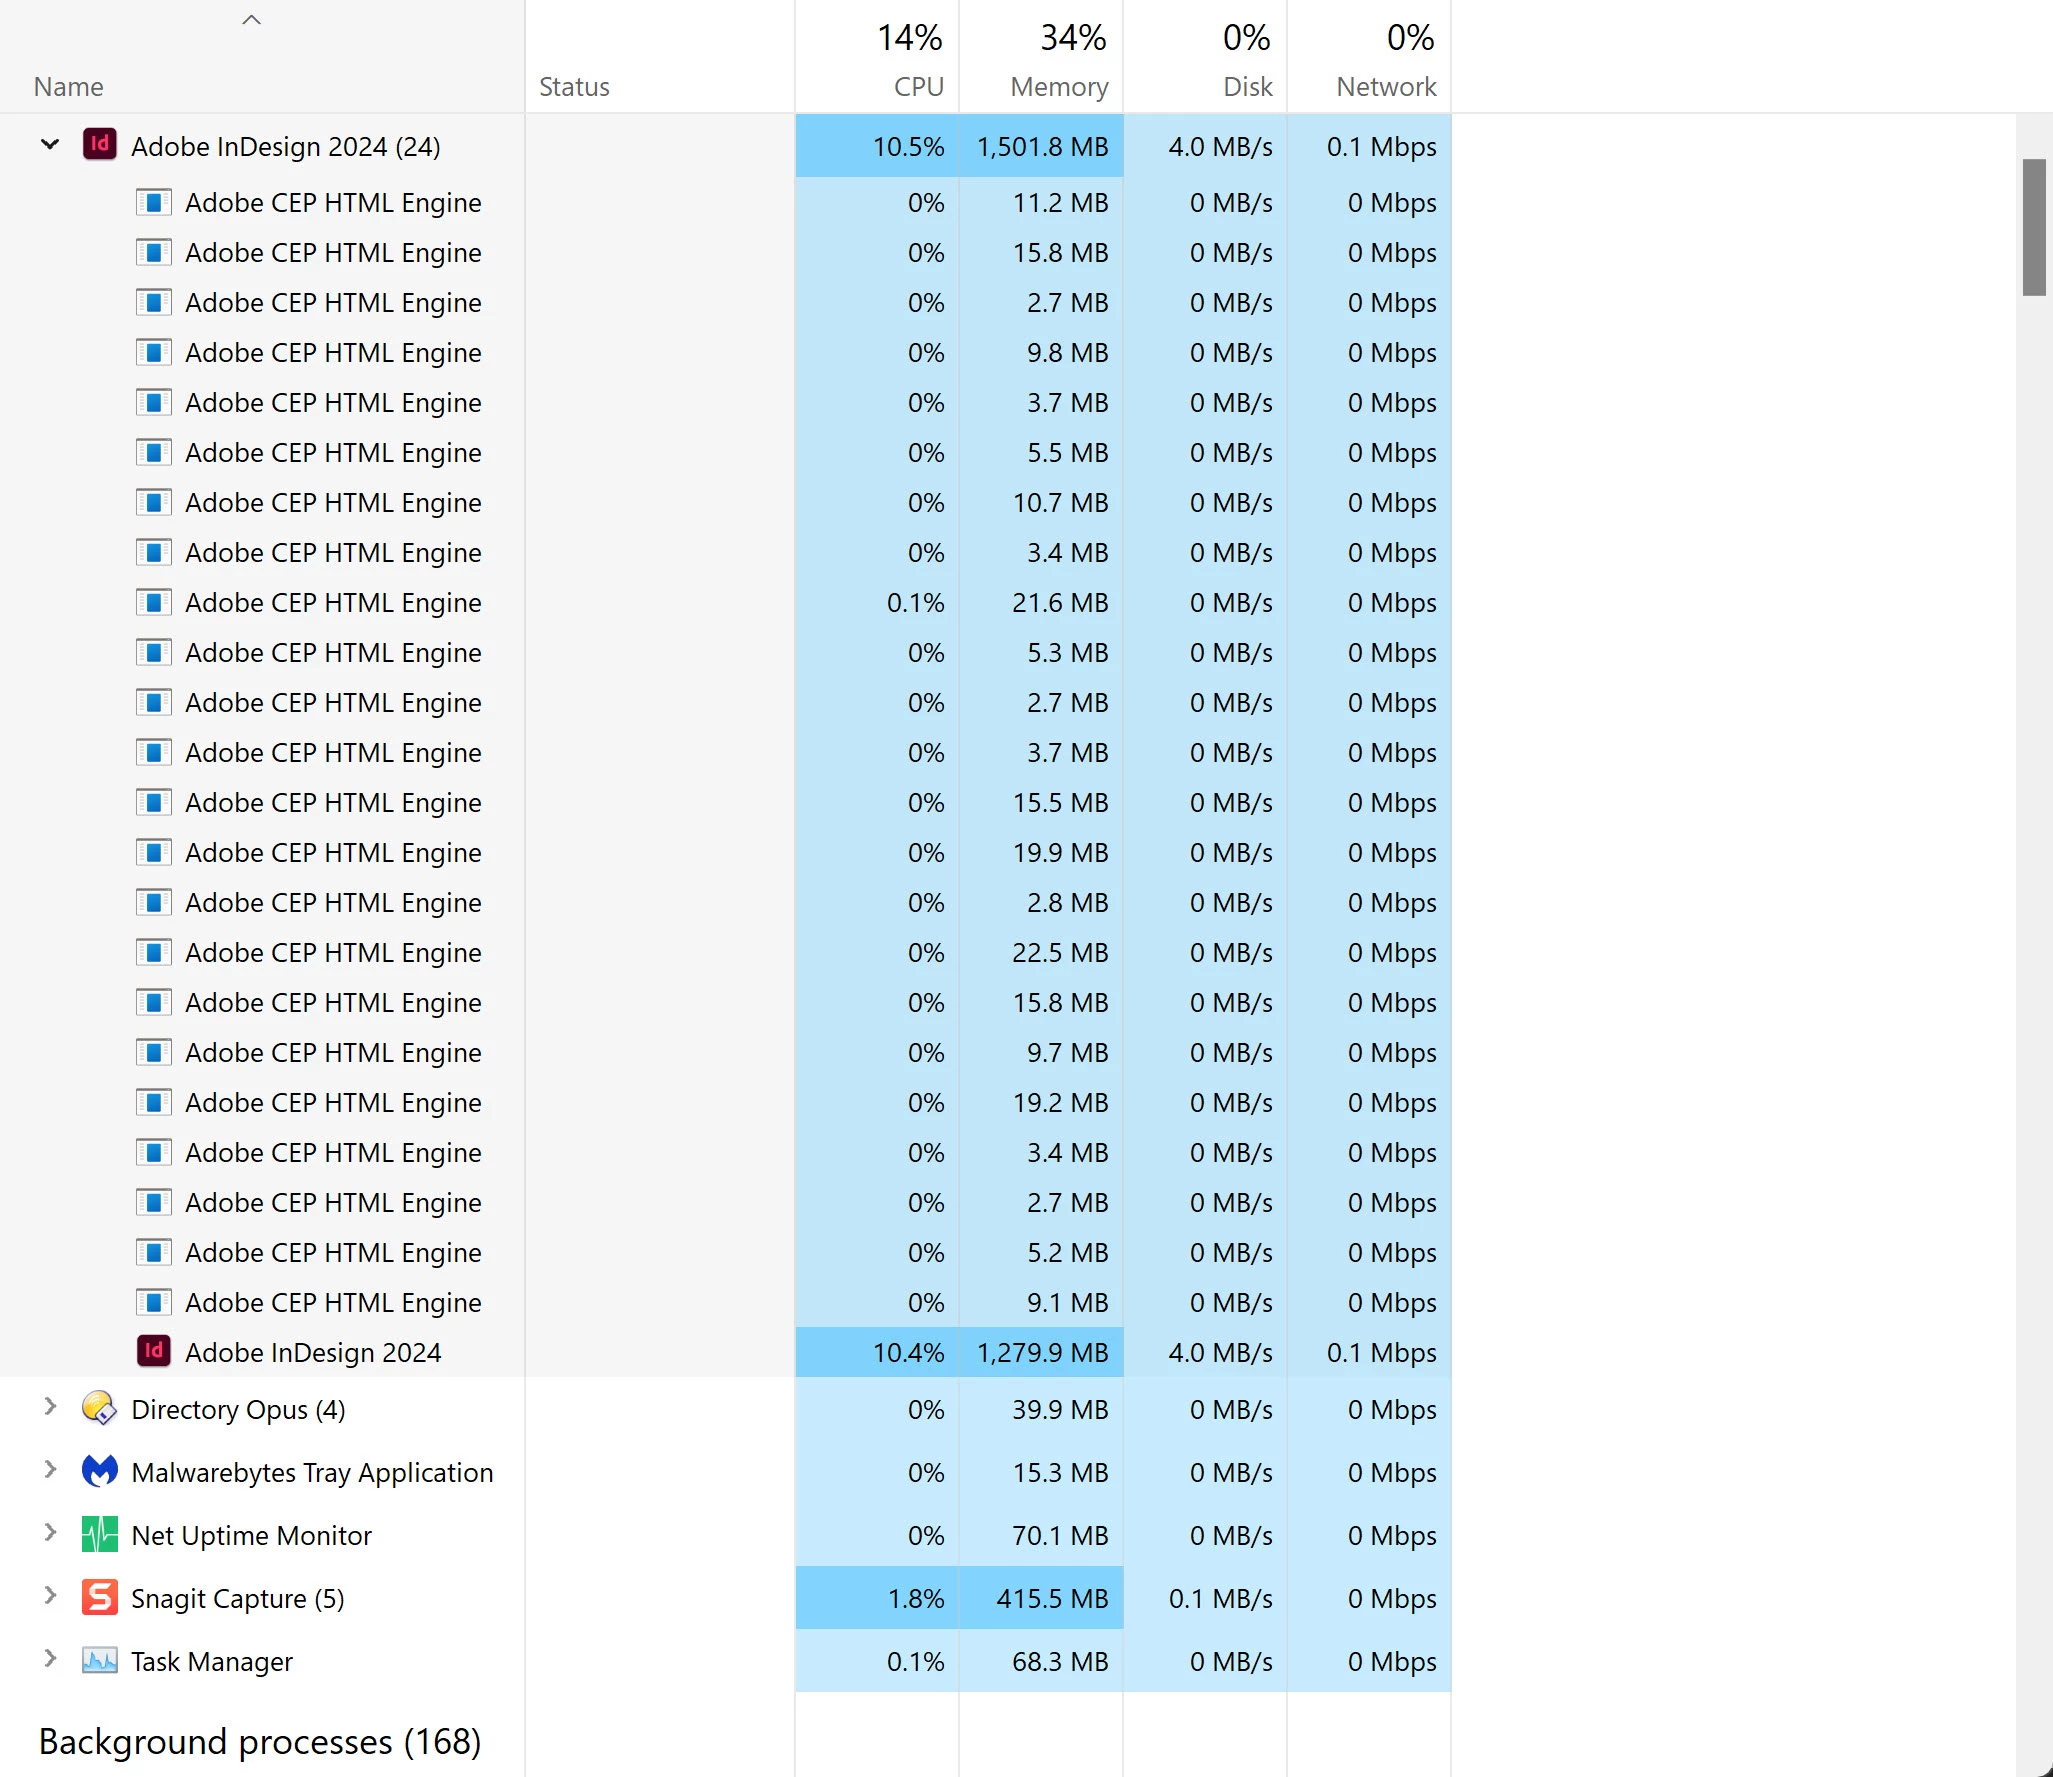Viewport: 2053px width, 1777px height.
Task: Click the Directory Opus app icon
Action: pos(99,1408)
